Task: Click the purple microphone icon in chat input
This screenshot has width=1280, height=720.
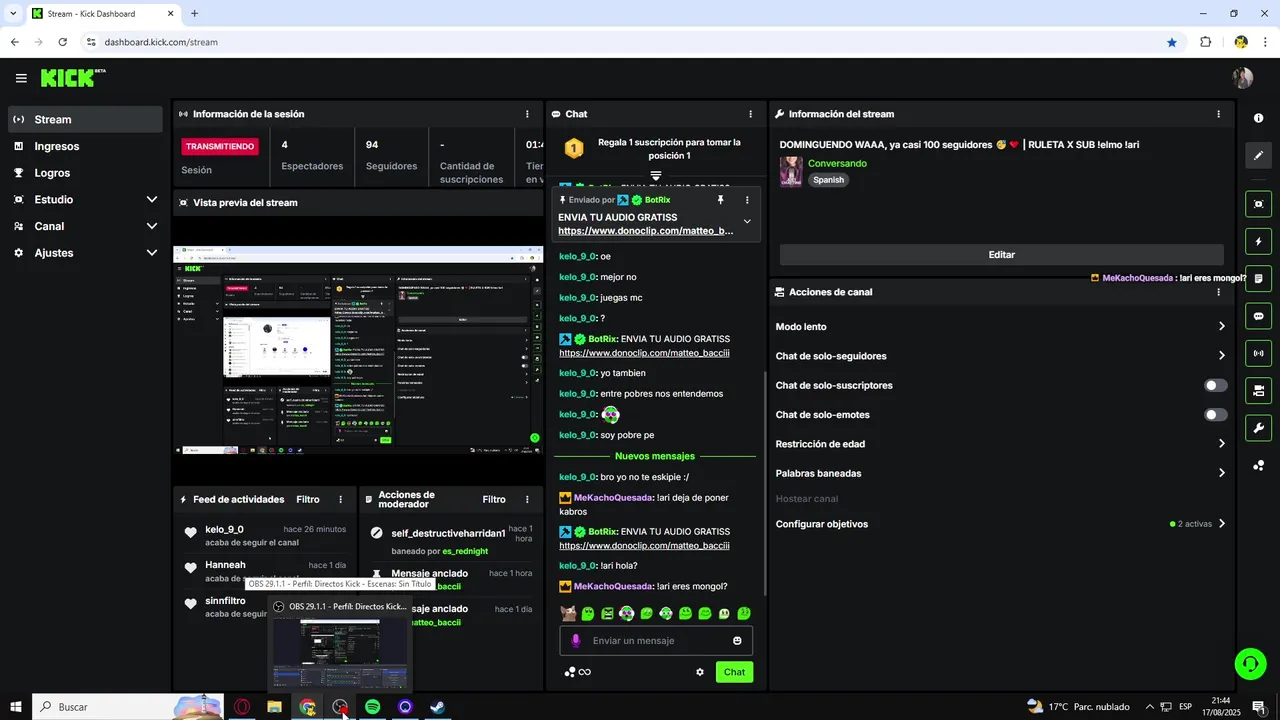Action: coord(575,641)
